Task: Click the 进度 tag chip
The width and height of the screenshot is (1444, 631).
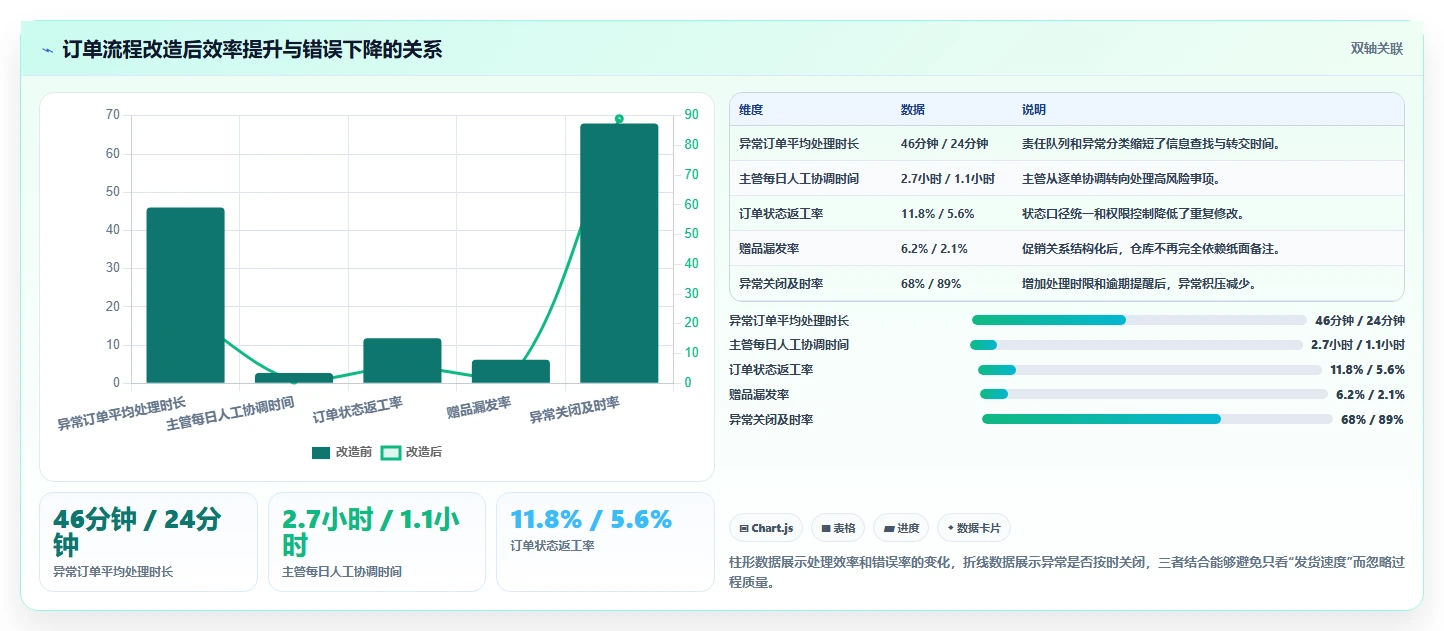Action: 901,528
